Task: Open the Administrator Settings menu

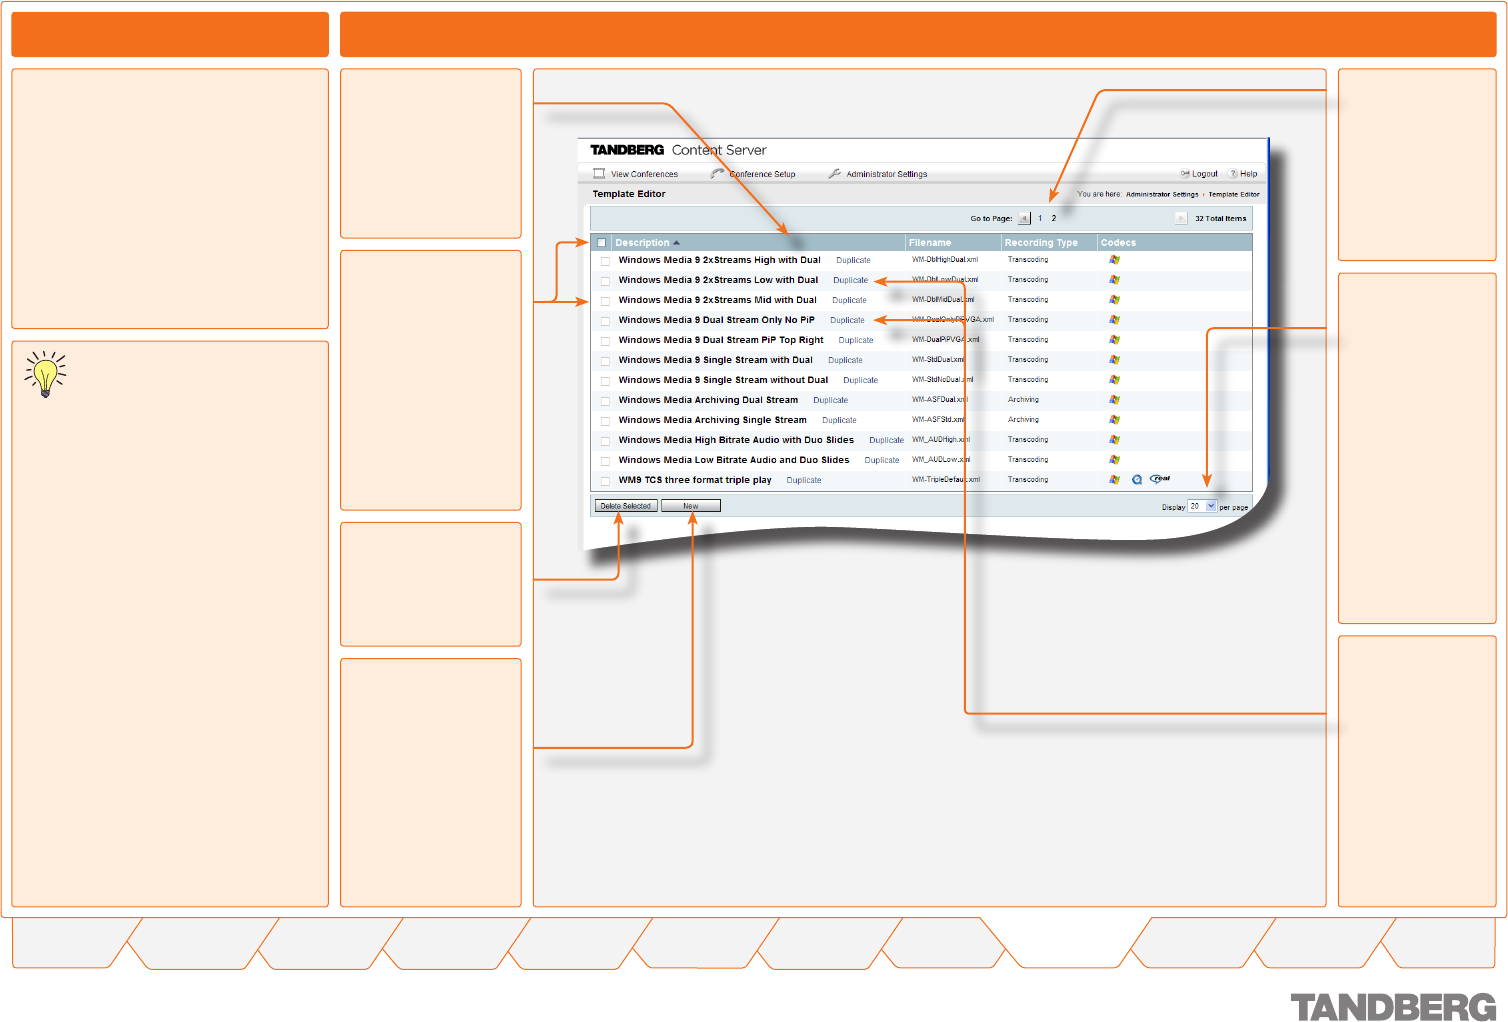Action: click(887, 174)
